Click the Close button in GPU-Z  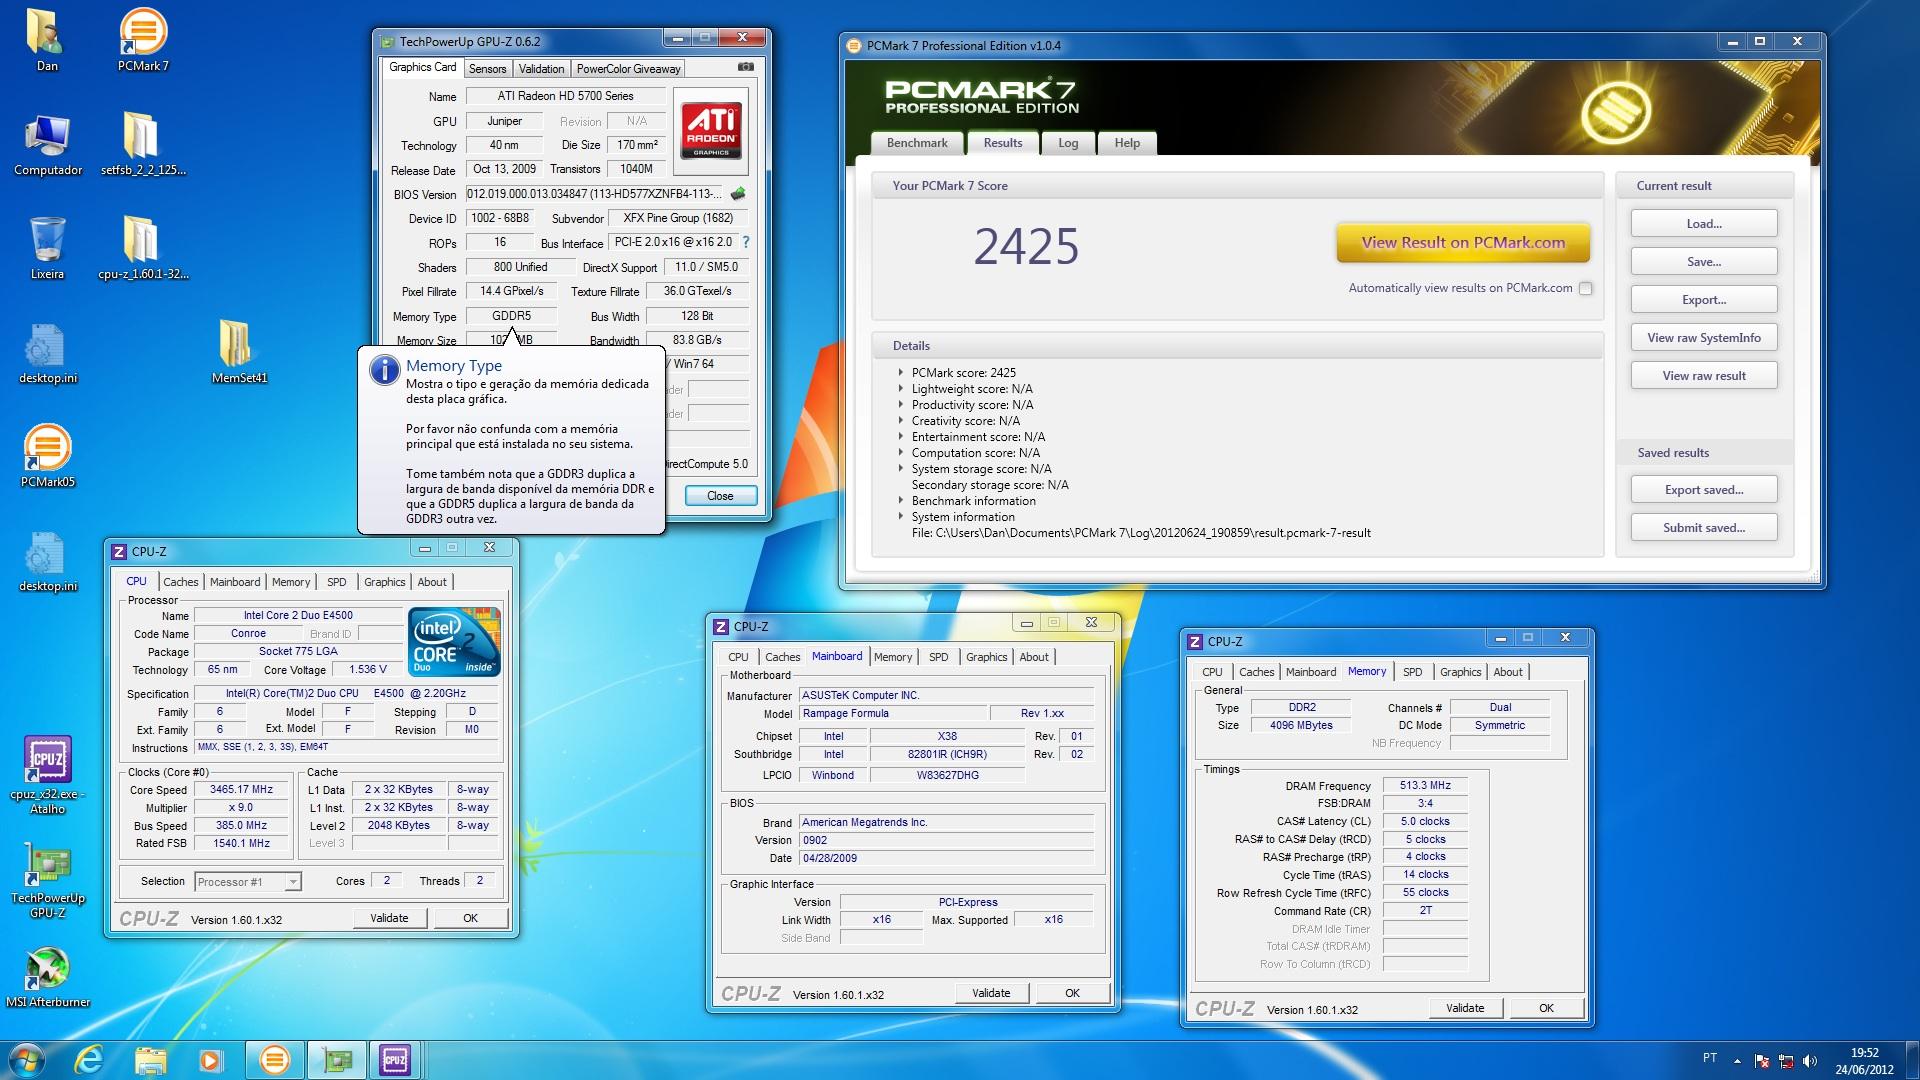(720, 496)
